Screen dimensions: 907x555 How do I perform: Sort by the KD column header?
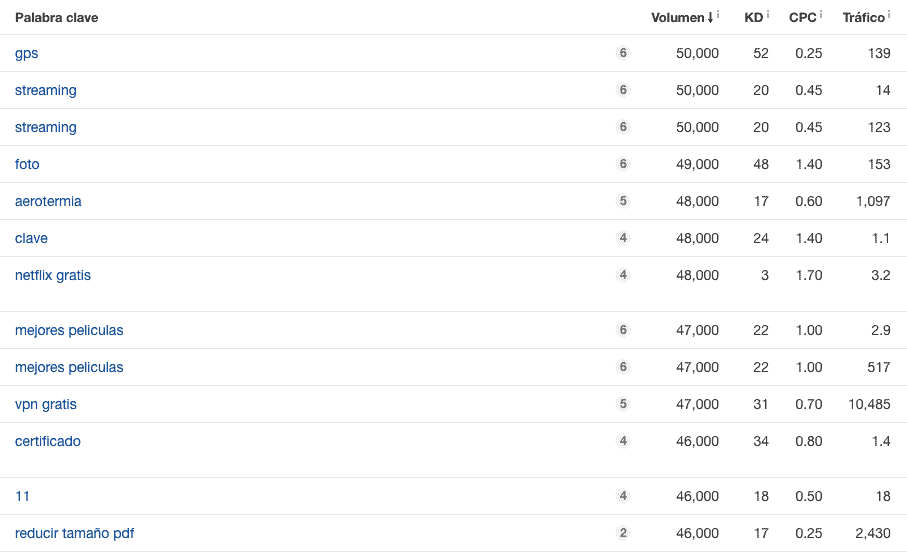753,17
